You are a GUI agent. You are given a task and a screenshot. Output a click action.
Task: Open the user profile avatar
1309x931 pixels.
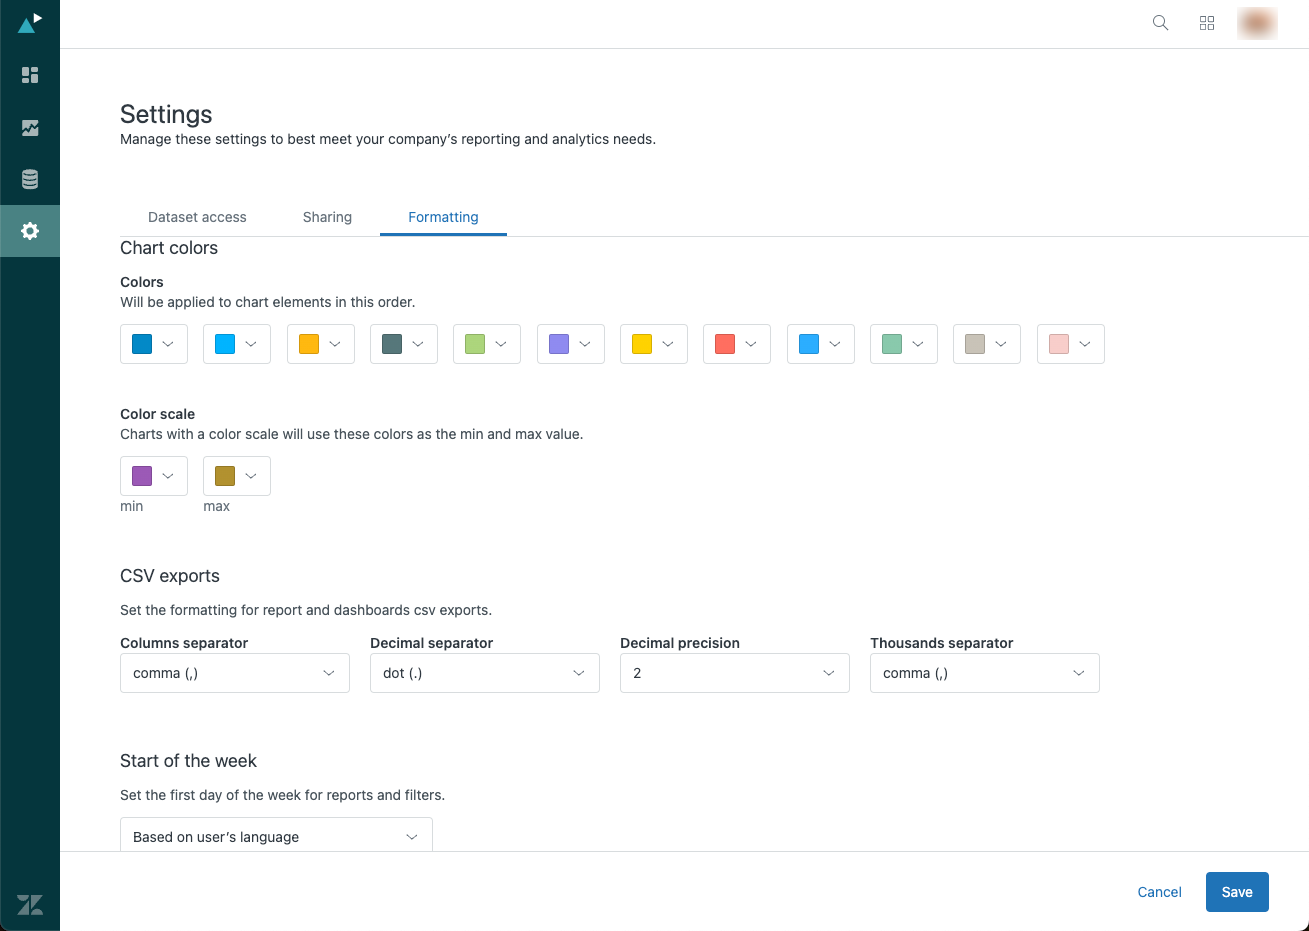(x=1257, y=23)
